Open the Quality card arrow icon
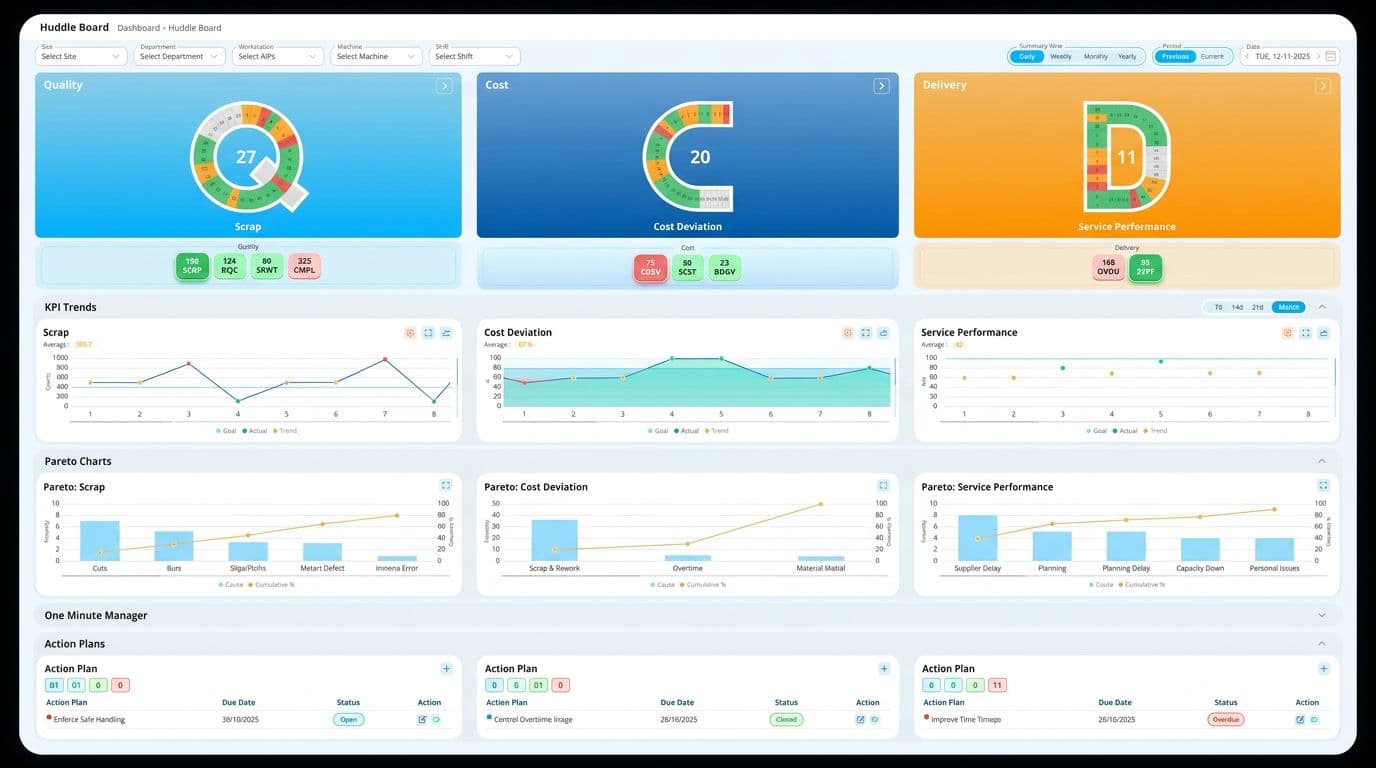The height and width of the screenshot is (768, 1376). [x=444, y=86]
